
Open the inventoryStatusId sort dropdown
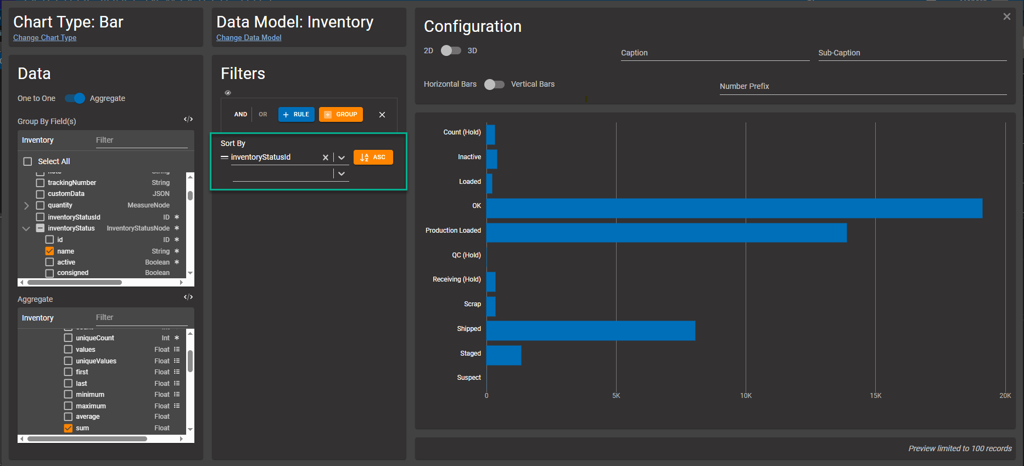click(x=341, y=158)
